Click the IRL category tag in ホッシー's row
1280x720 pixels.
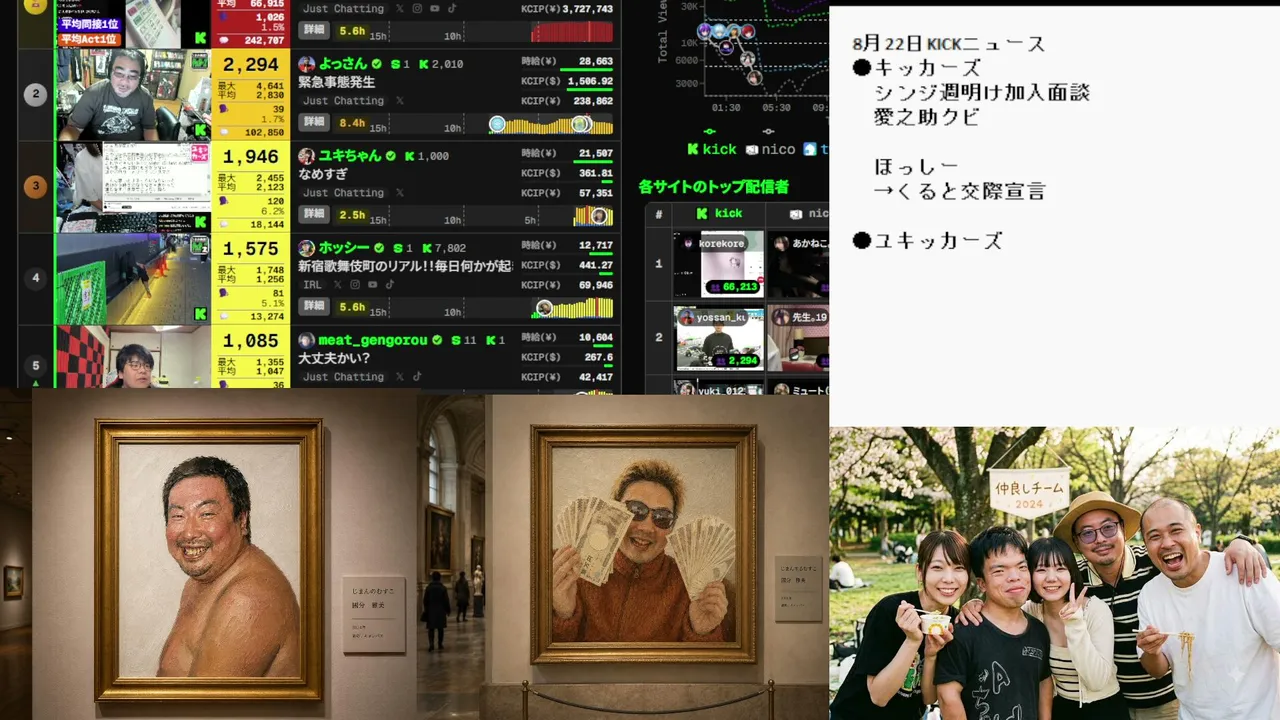pyautogui.click(x=313, y=285)
